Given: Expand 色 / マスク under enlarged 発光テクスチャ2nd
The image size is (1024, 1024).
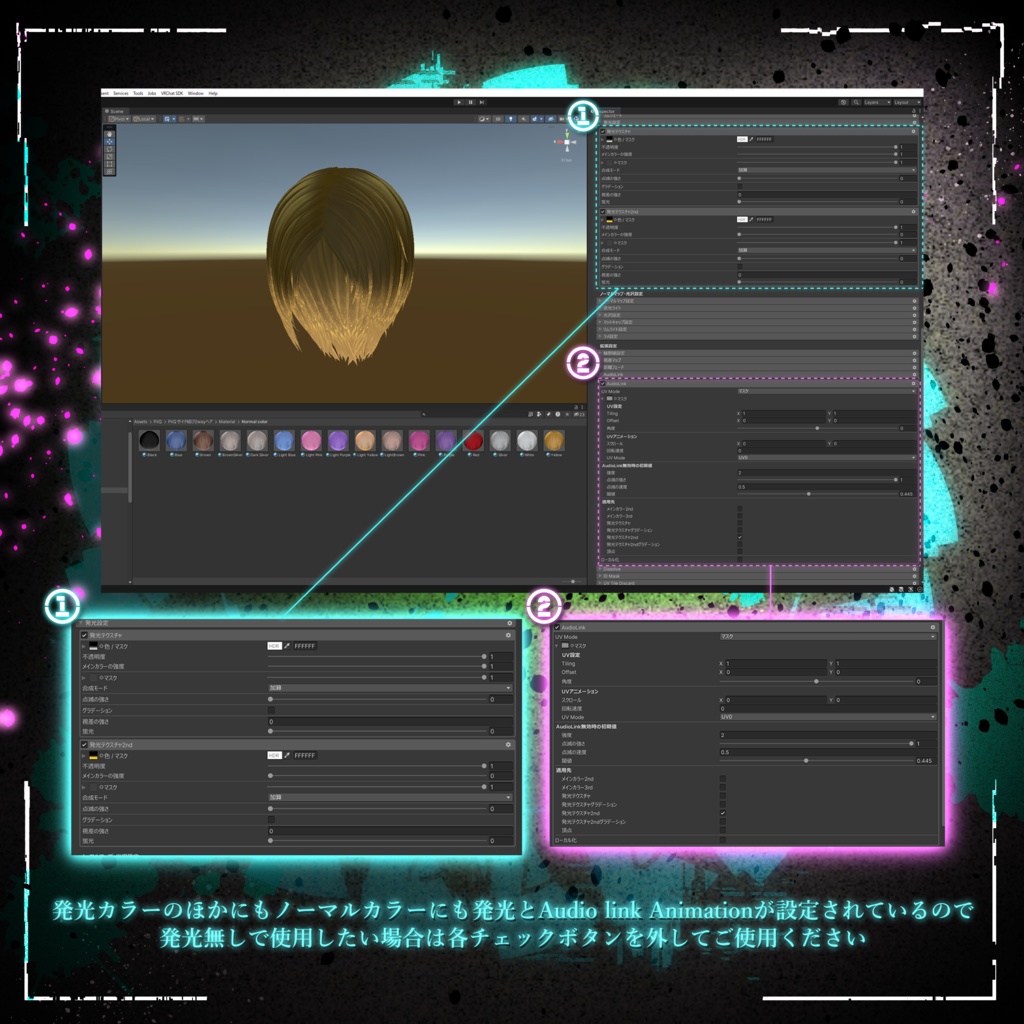Looking at the screenshot, I should point(84,756).
